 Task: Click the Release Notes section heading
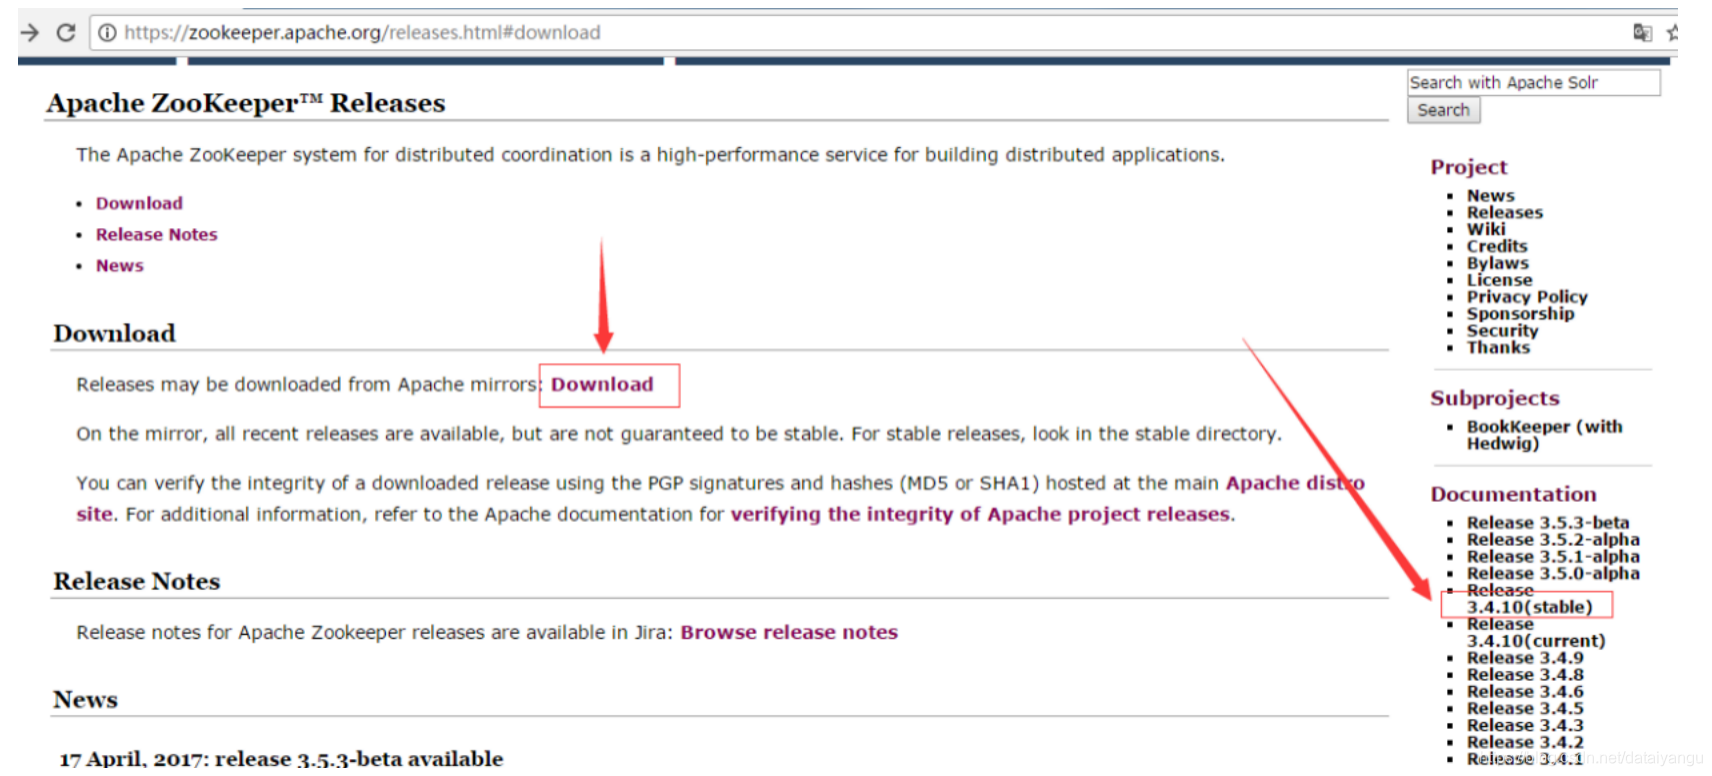pyautogui.click(x=137, y=582)
